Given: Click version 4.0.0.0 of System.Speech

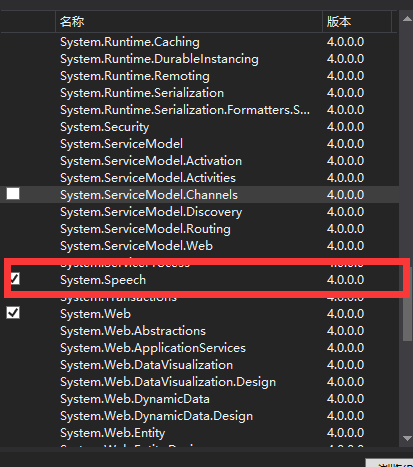Looking at the screenshot, I should click(345, 280).
